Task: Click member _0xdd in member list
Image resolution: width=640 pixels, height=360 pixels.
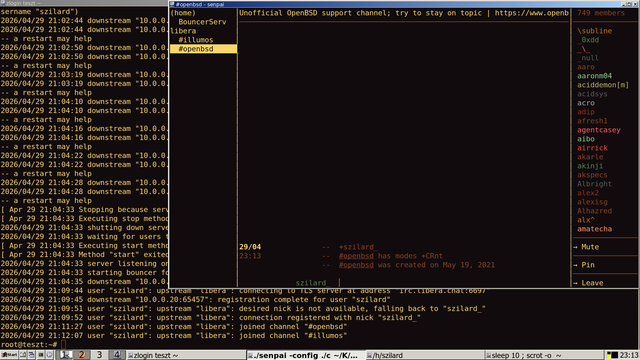Action: 588,40
